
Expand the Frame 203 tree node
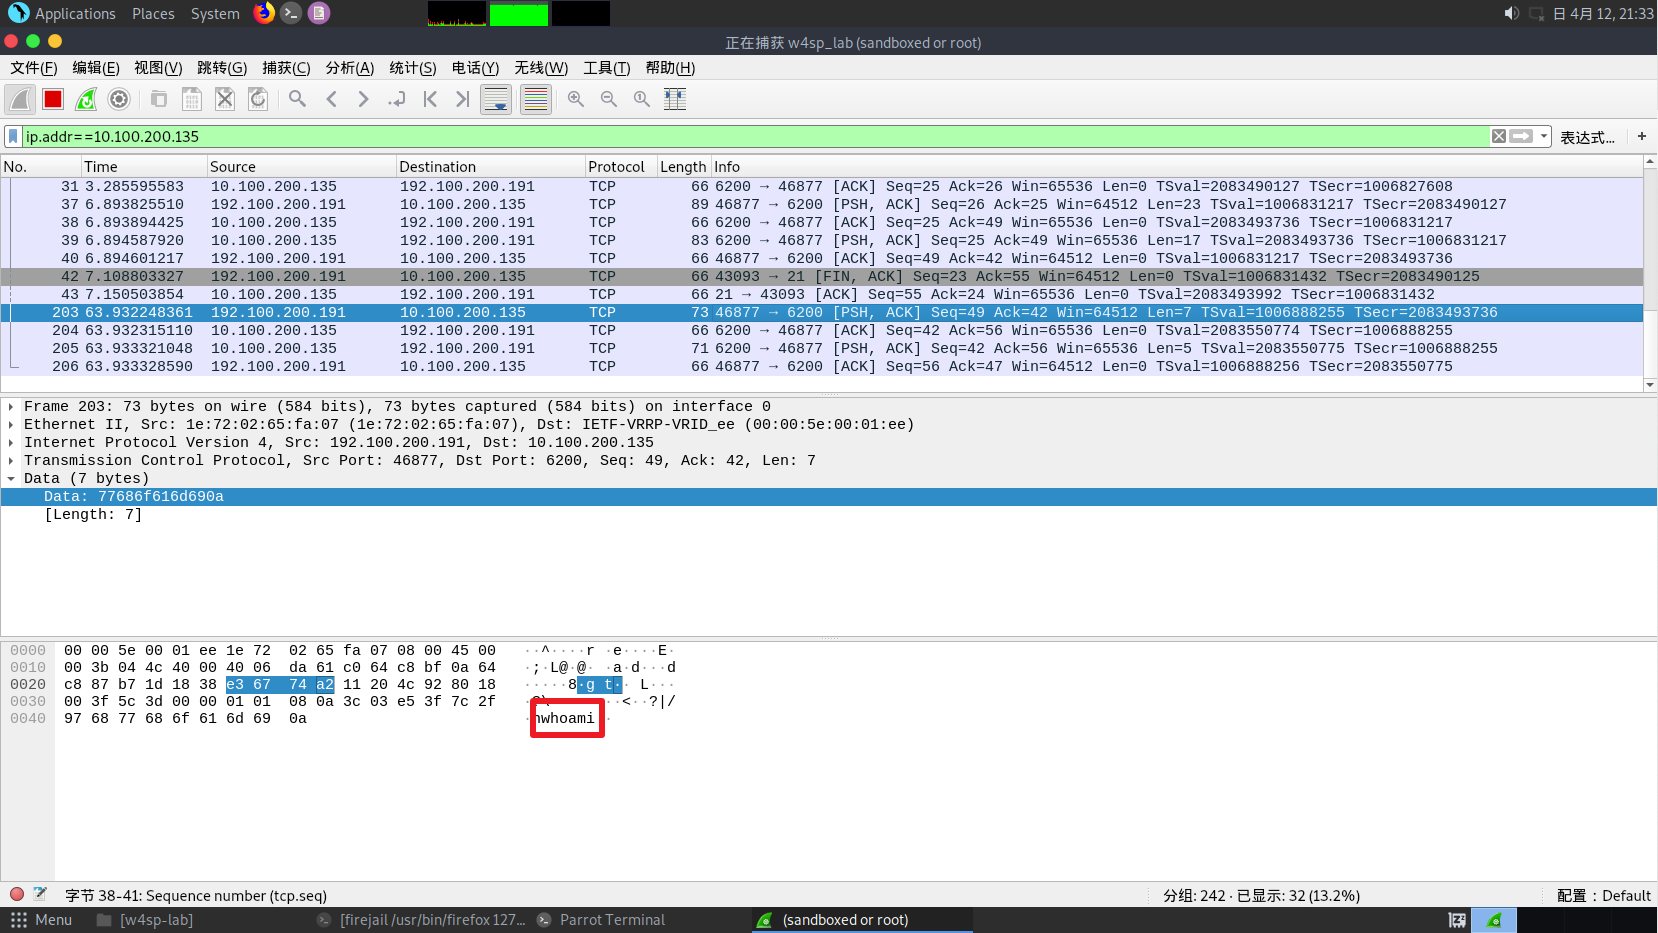point(11,407)
